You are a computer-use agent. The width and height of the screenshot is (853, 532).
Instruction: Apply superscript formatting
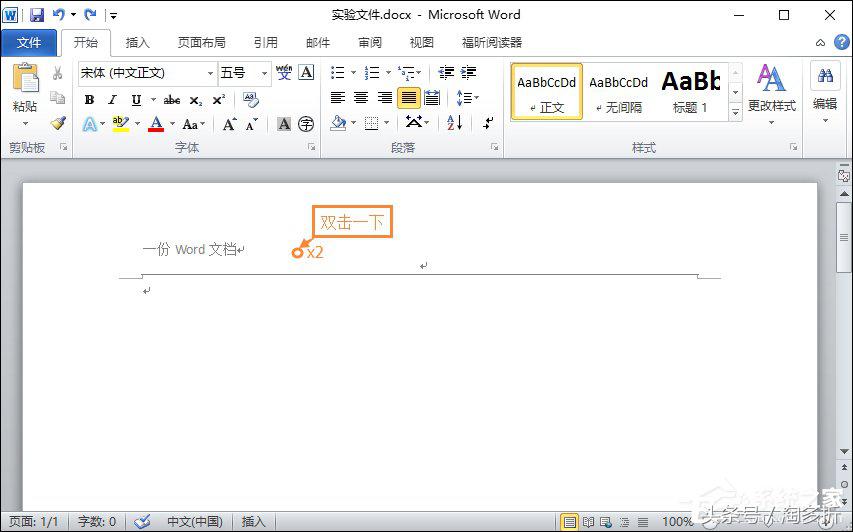click(219, 100)
